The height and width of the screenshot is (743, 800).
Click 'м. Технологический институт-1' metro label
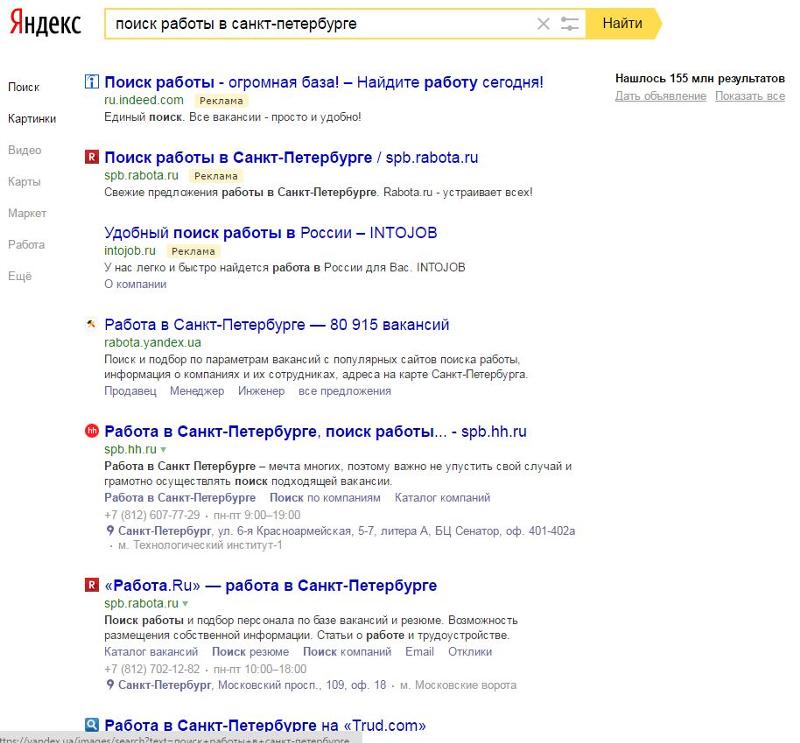point(200,546)
